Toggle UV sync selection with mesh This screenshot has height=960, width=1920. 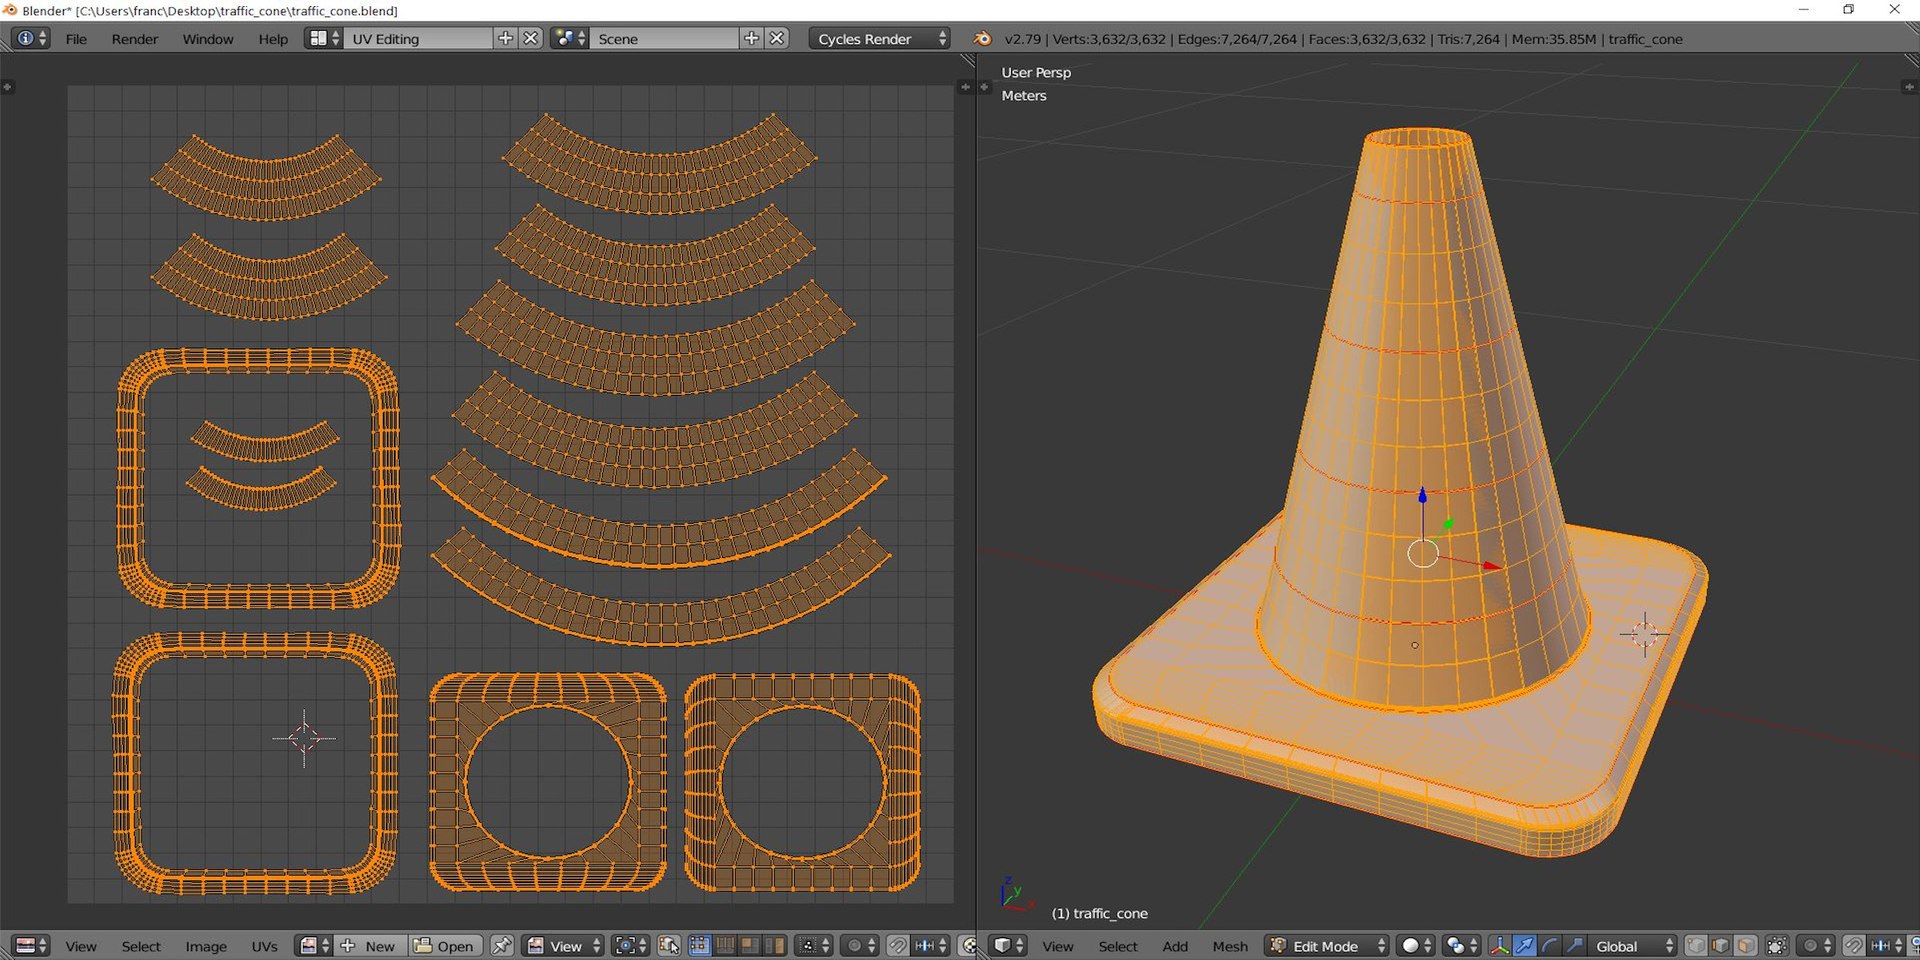click(669, 945)
